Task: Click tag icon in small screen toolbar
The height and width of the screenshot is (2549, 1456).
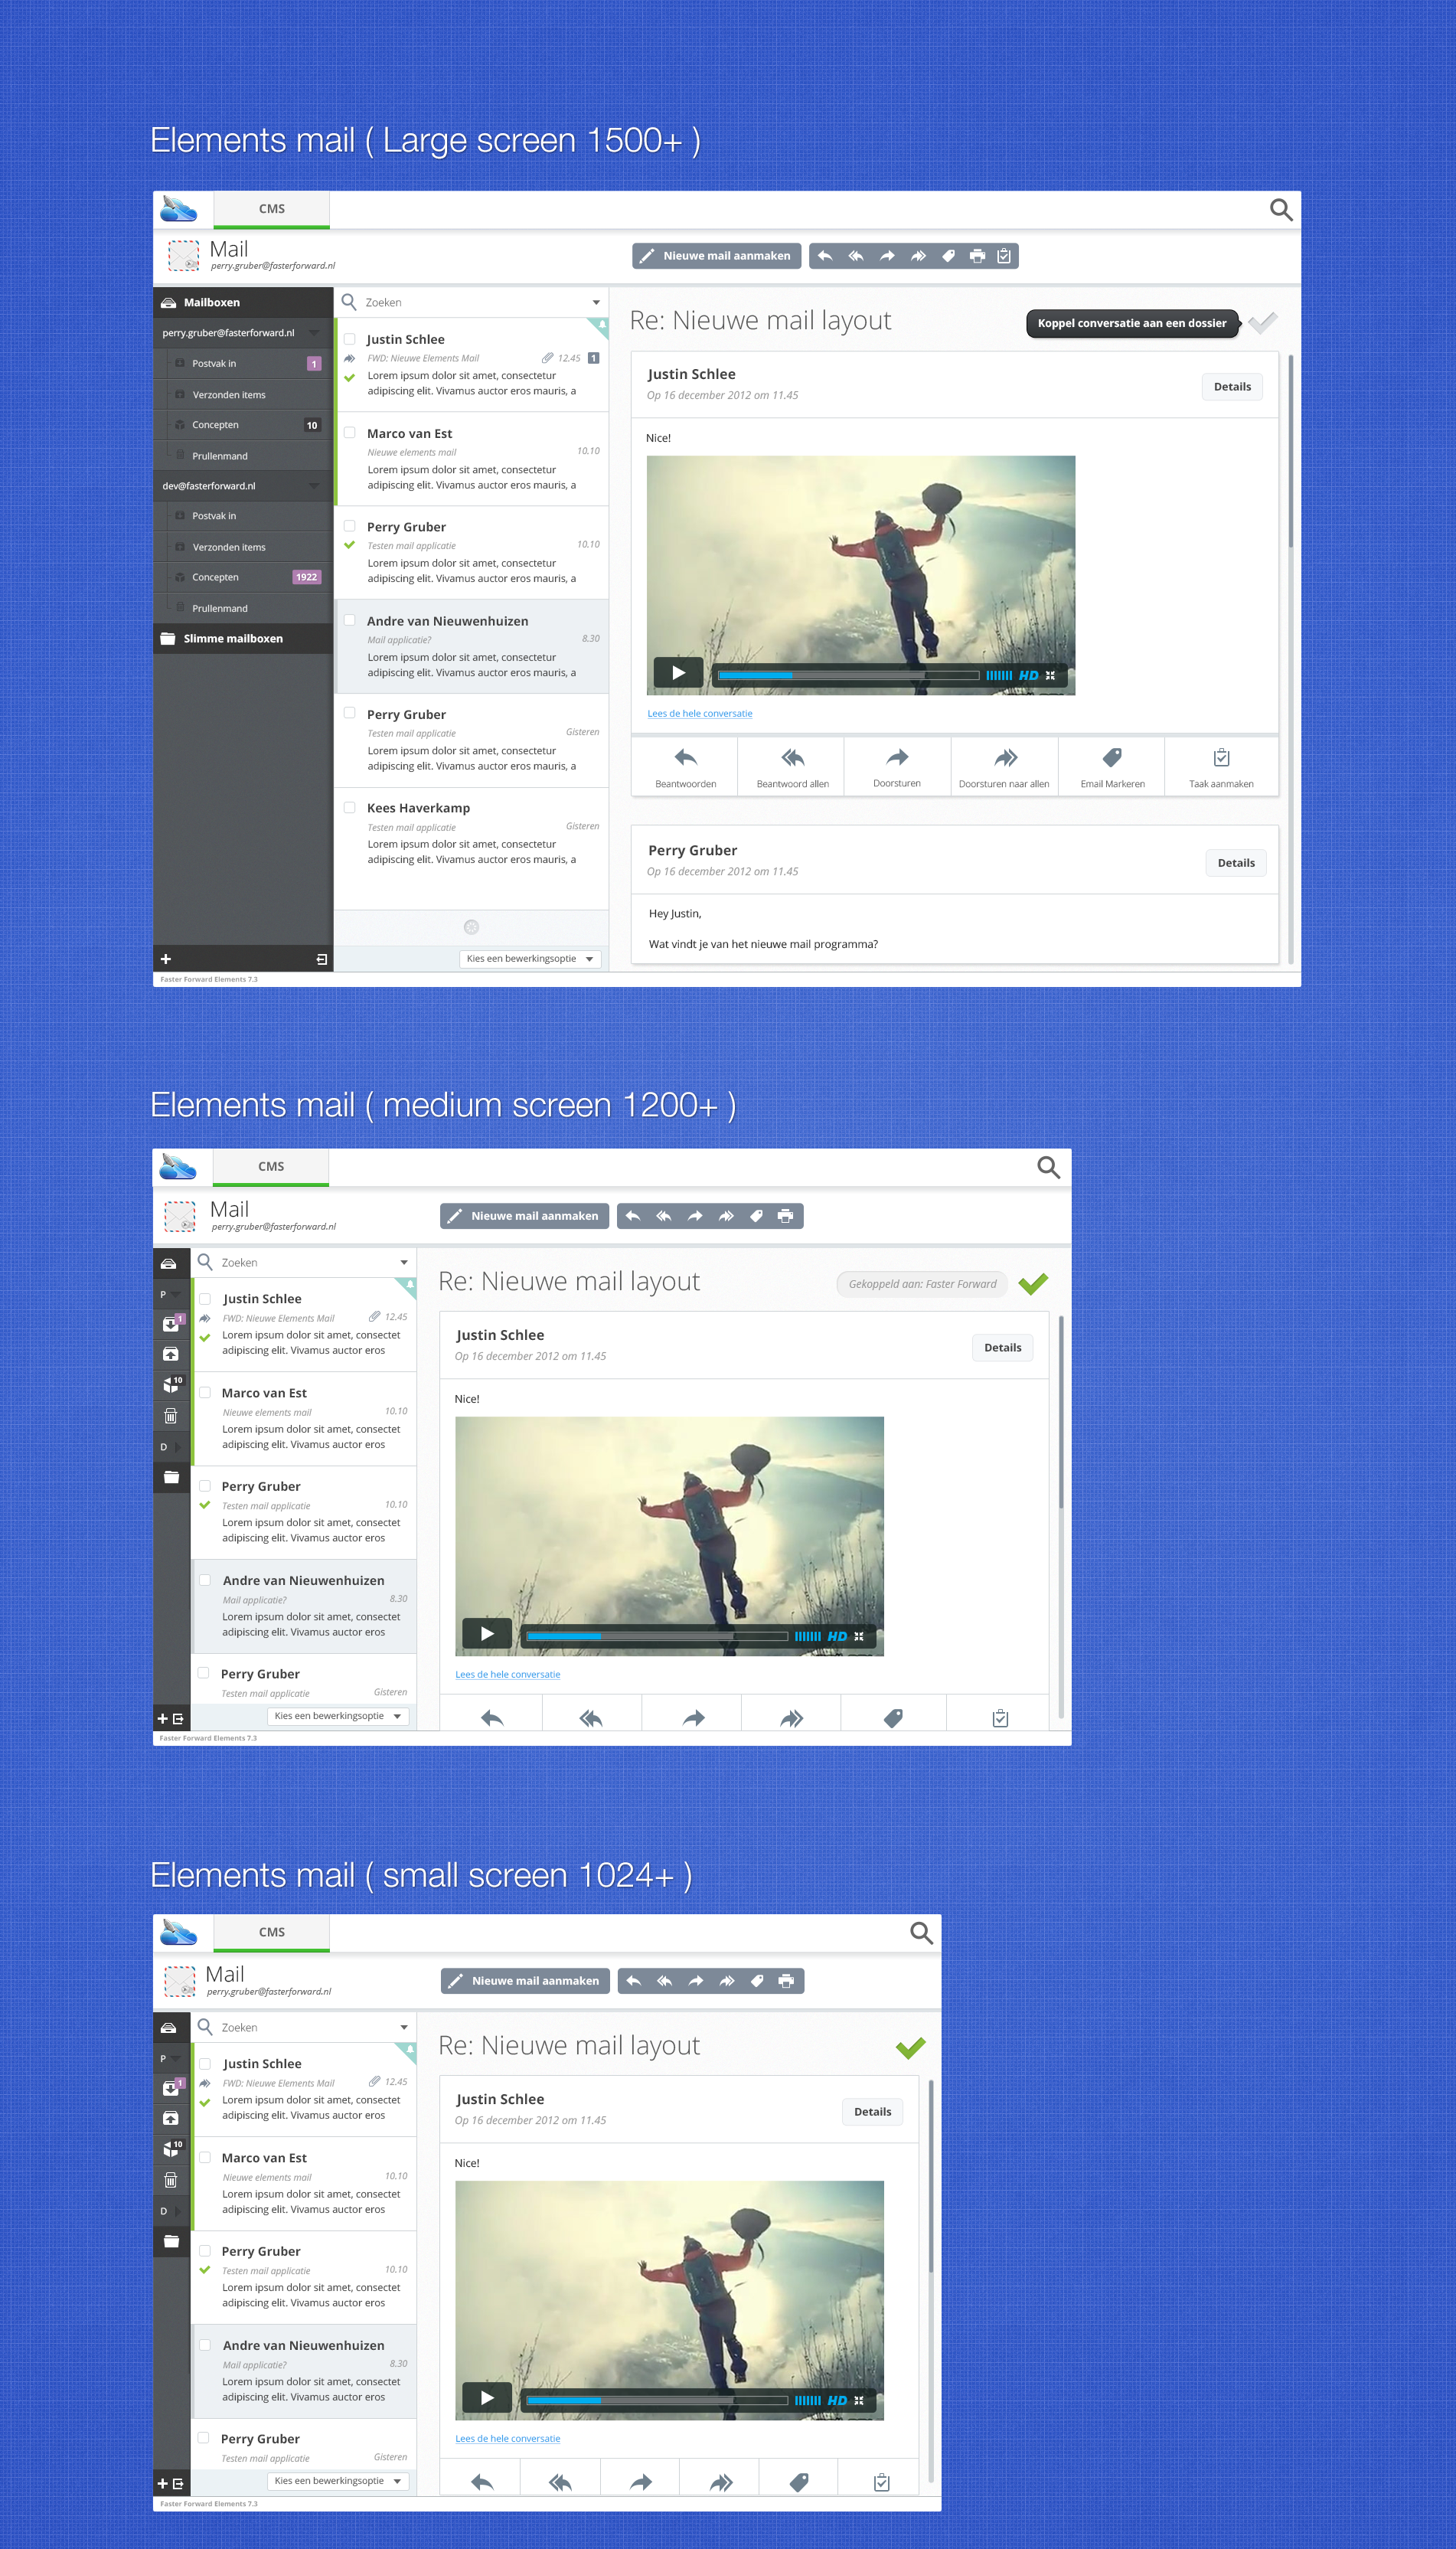Action: (x=757, y=1981)
